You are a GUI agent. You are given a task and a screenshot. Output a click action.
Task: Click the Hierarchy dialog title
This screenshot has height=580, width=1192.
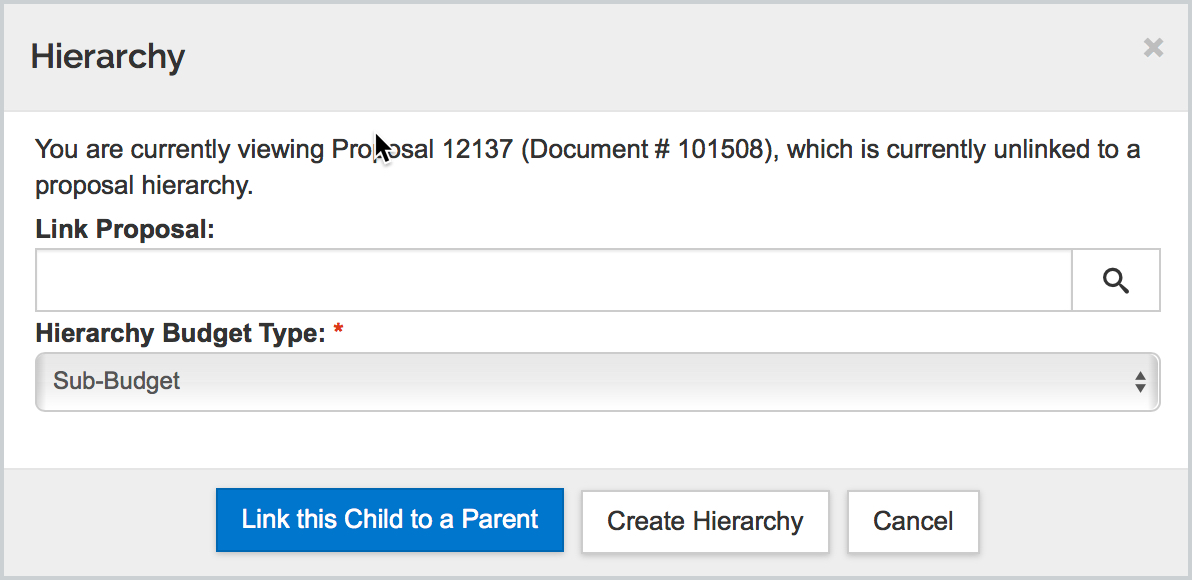tap(108, 56)
